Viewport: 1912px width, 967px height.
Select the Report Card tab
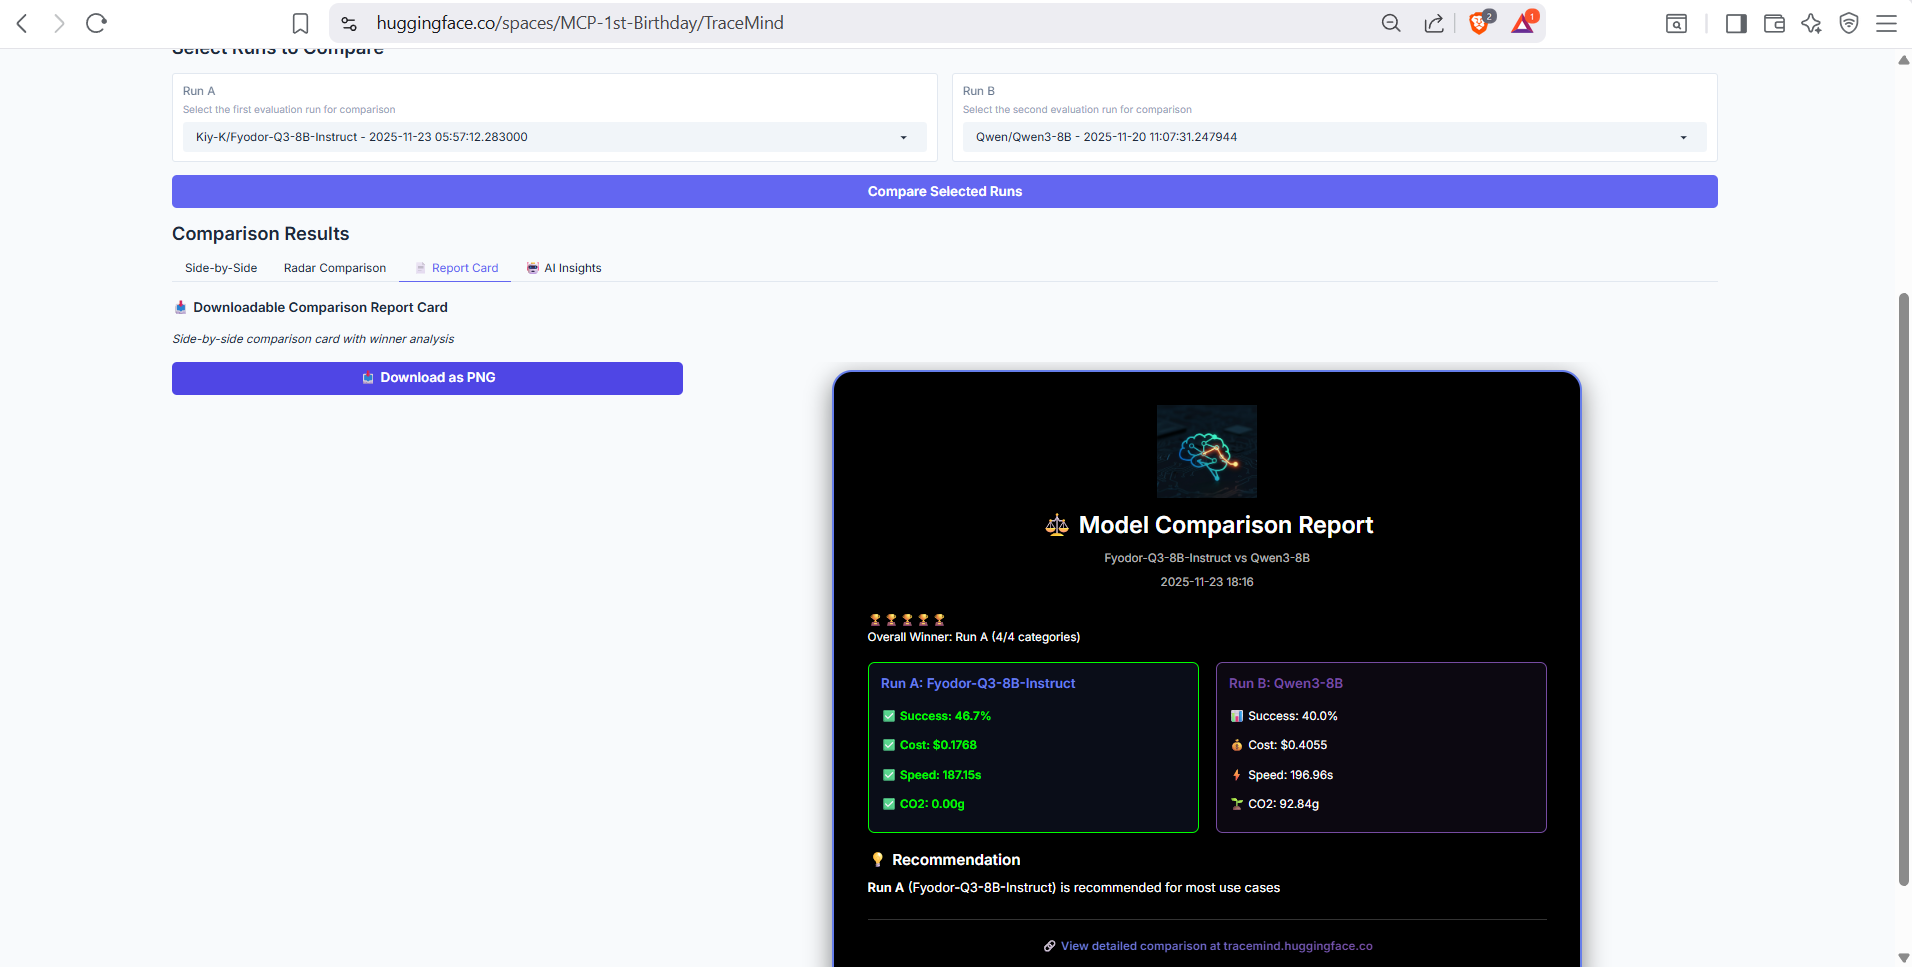(x=456, y=268)
